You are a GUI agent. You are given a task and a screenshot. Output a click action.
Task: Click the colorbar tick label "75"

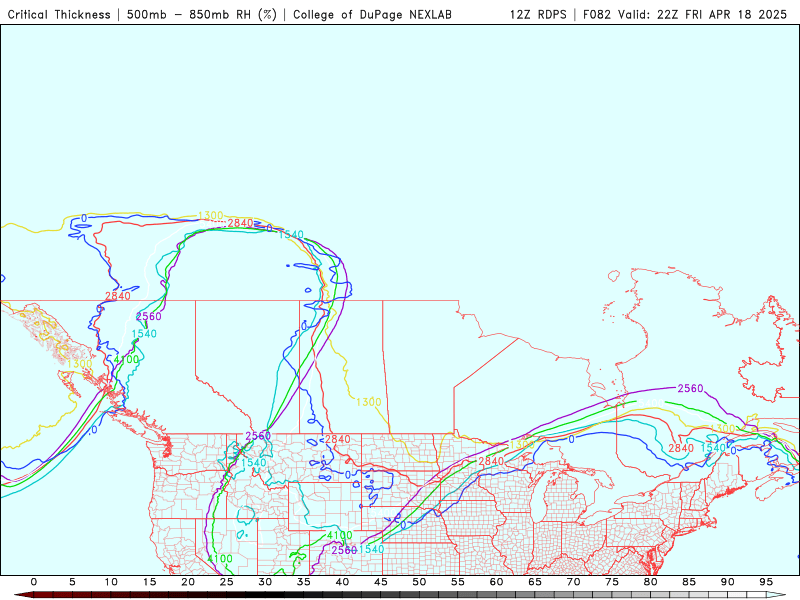[612, 582]
